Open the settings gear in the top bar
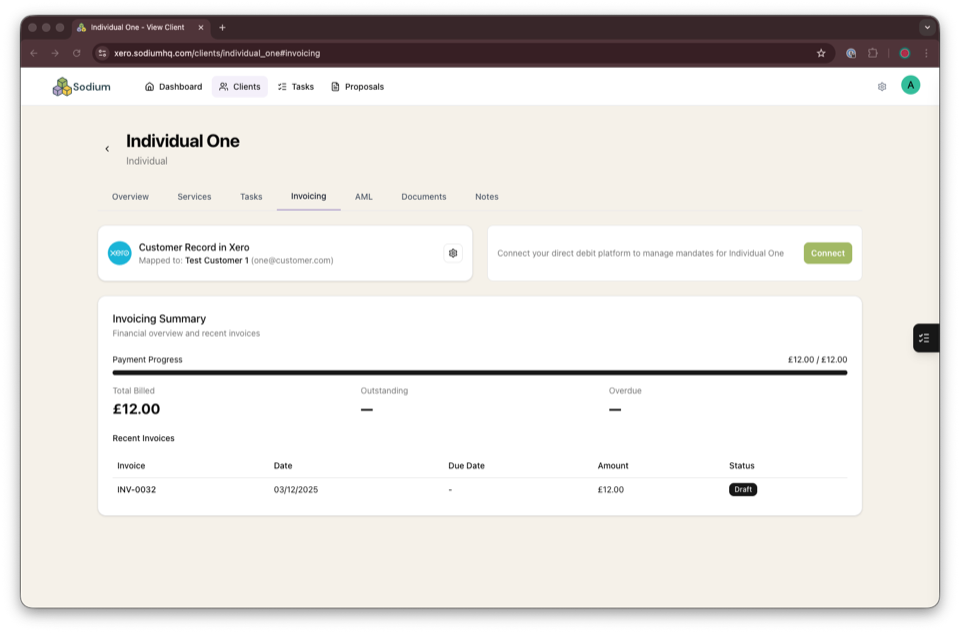The width and height of the screenshot is (960, 633). (x=882, y=86)
